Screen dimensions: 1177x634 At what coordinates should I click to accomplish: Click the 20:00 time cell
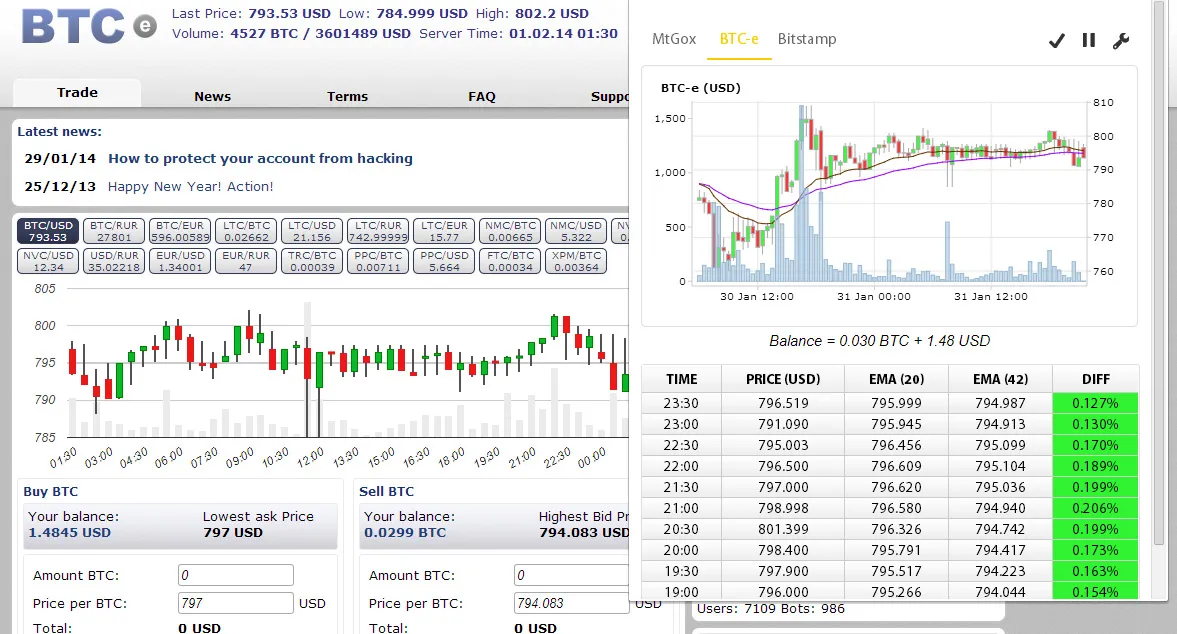tap(682, 550)
